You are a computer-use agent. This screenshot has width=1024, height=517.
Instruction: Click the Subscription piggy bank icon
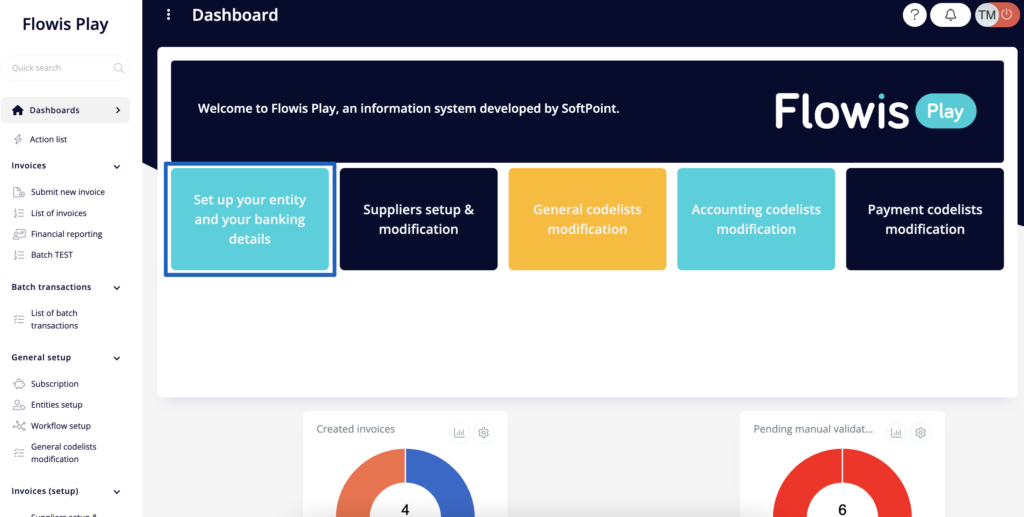tap(19, 384)
